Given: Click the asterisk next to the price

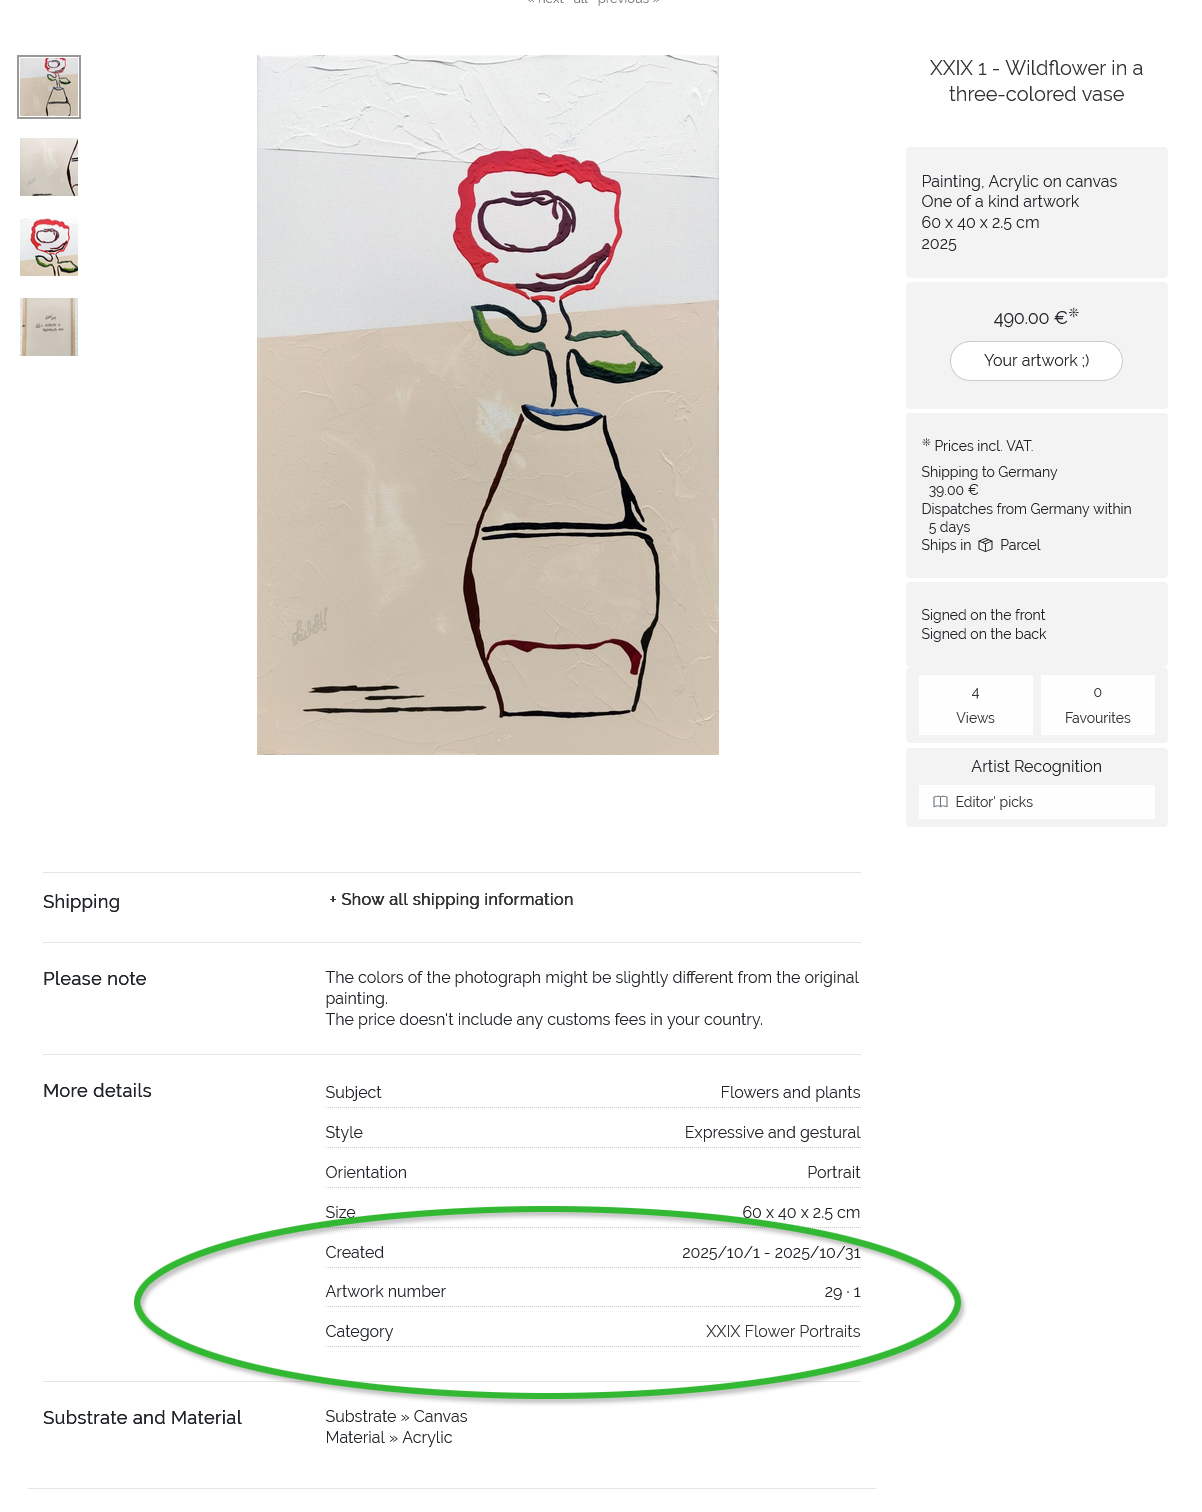Looking at the screenshot, I should 1073,313.
